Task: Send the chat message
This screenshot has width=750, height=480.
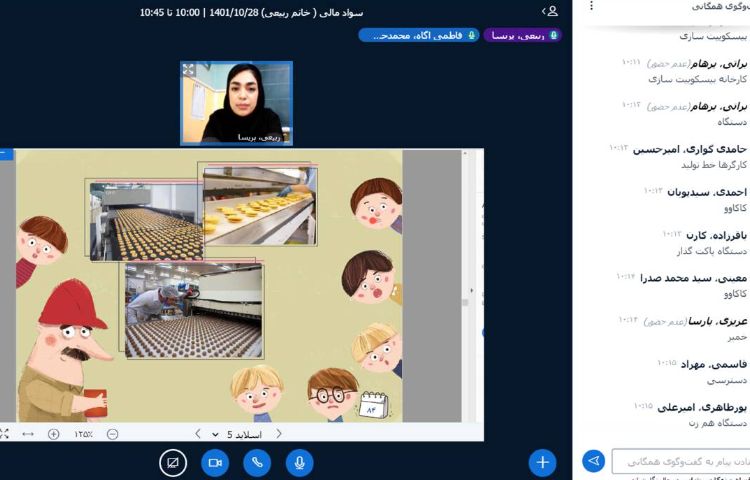Action: click(594, 461)
